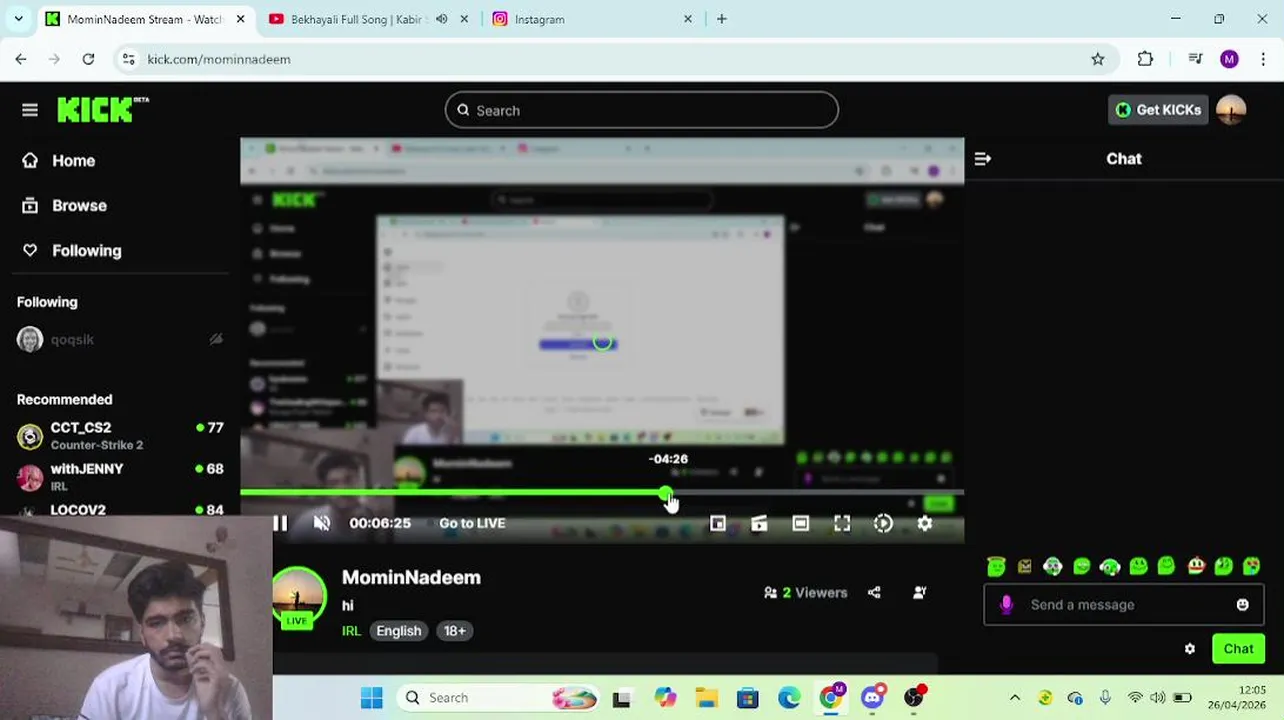Viewport: 1284px width, 720px height.
Task: Open recommended channel CCT_CS2
Action: [120, 436]
